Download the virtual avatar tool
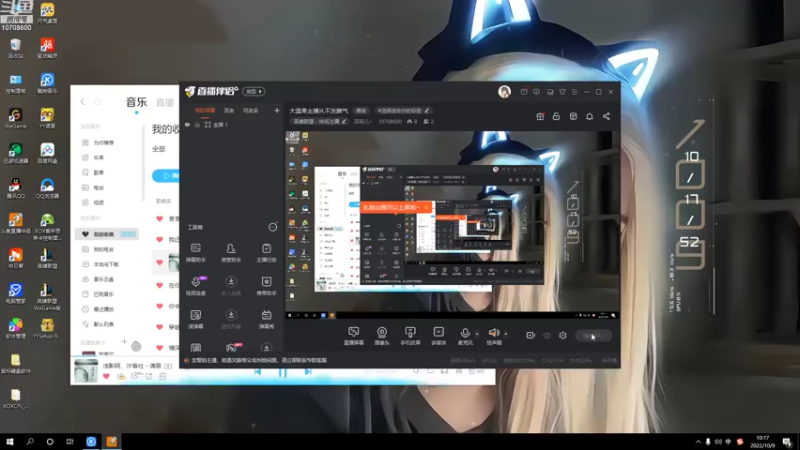Screen dimensions: 800x450 coord(231,319)
